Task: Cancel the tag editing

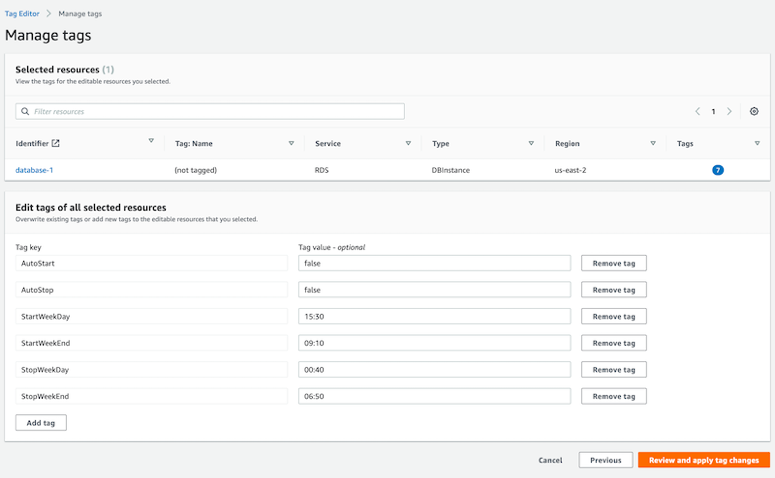Action: [550, 460]
